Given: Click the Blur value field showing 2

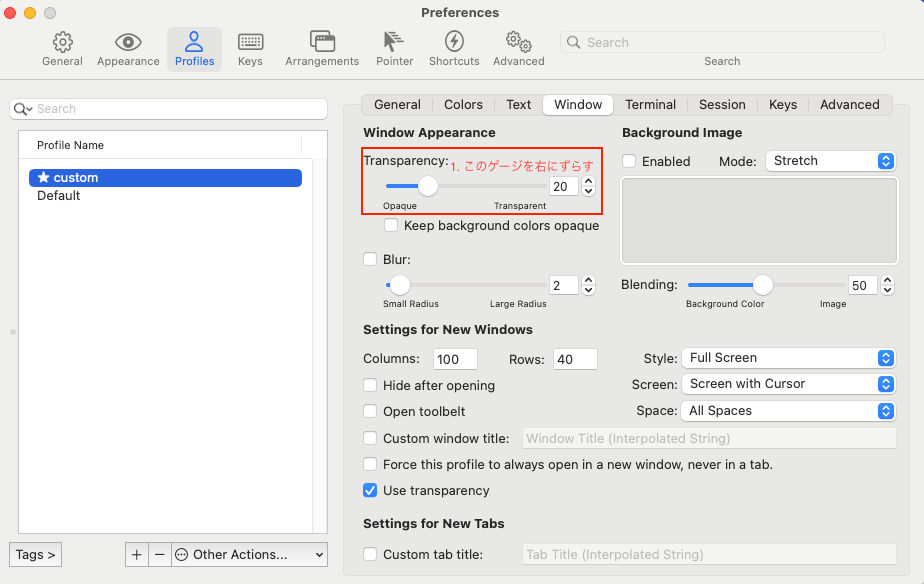Looking at the screenshot, I should tap(563, 285).
